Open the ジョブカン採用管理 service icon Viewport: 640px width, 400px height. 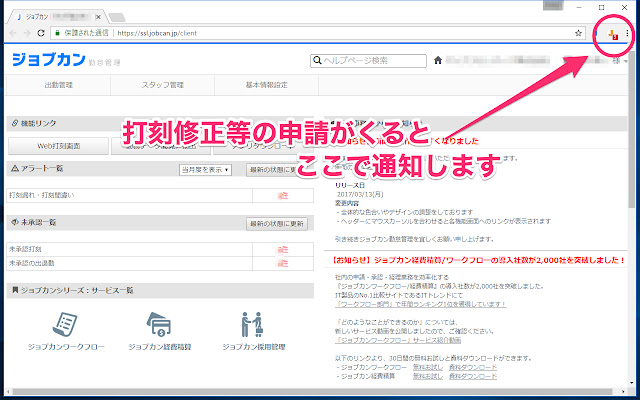coord(252,325)
